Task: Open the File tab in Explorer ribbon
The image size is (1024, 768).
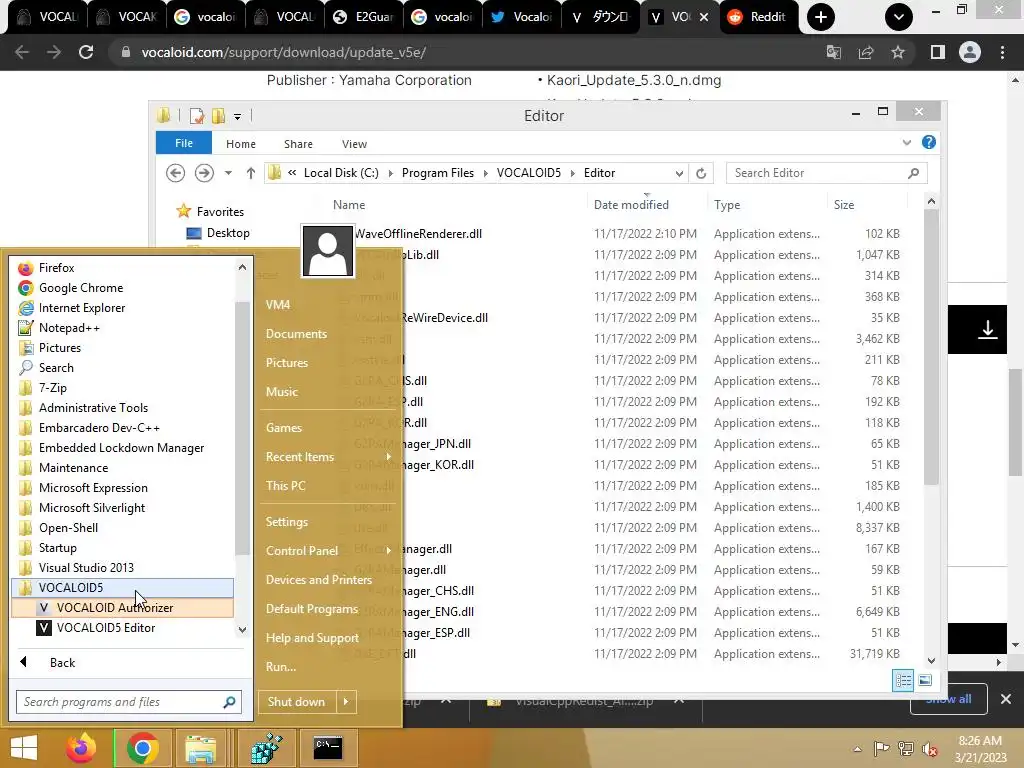Action: click(184, 143)
